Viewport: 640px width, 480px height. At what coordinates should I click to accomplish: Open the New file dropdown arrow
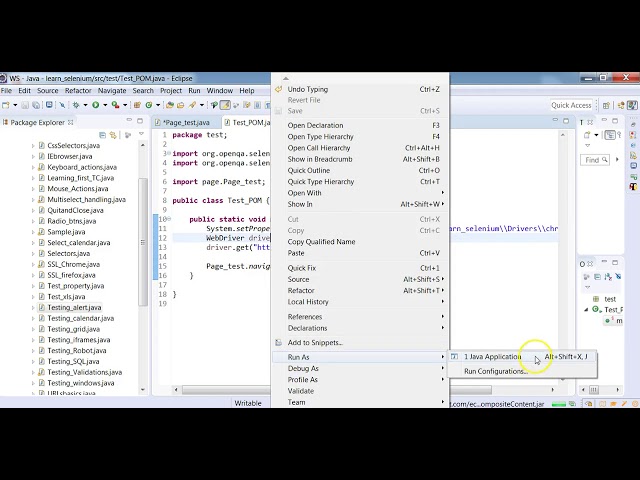click(16, 105)
